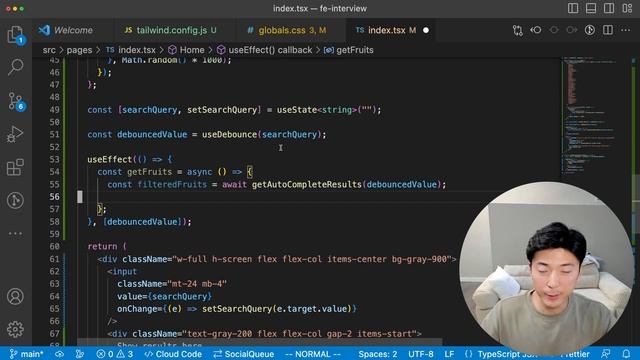This screenshot has height=360, width=640.
Task: Open the Customize Layout control
Action: point(627,8)
